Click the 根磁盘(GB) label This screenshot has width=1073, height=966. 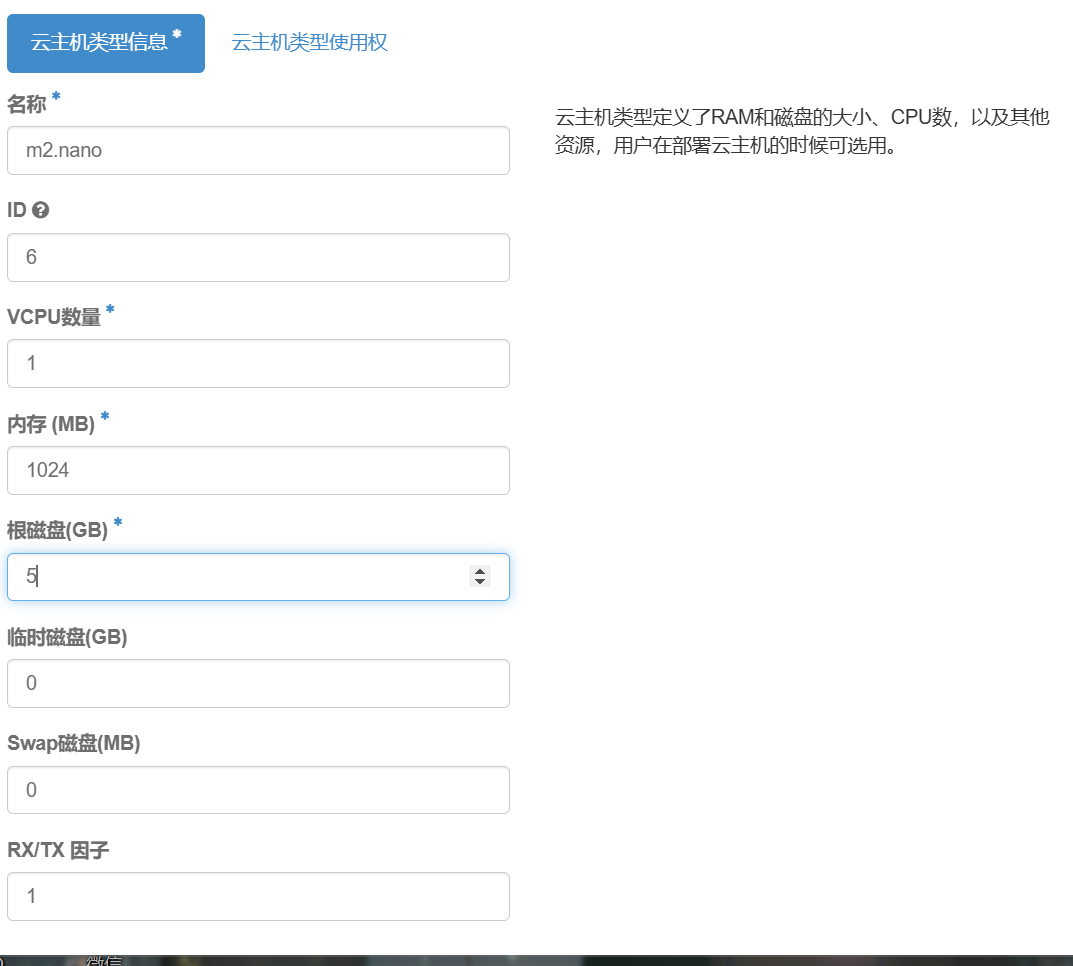pyautogui.click(x=57, y=530)
